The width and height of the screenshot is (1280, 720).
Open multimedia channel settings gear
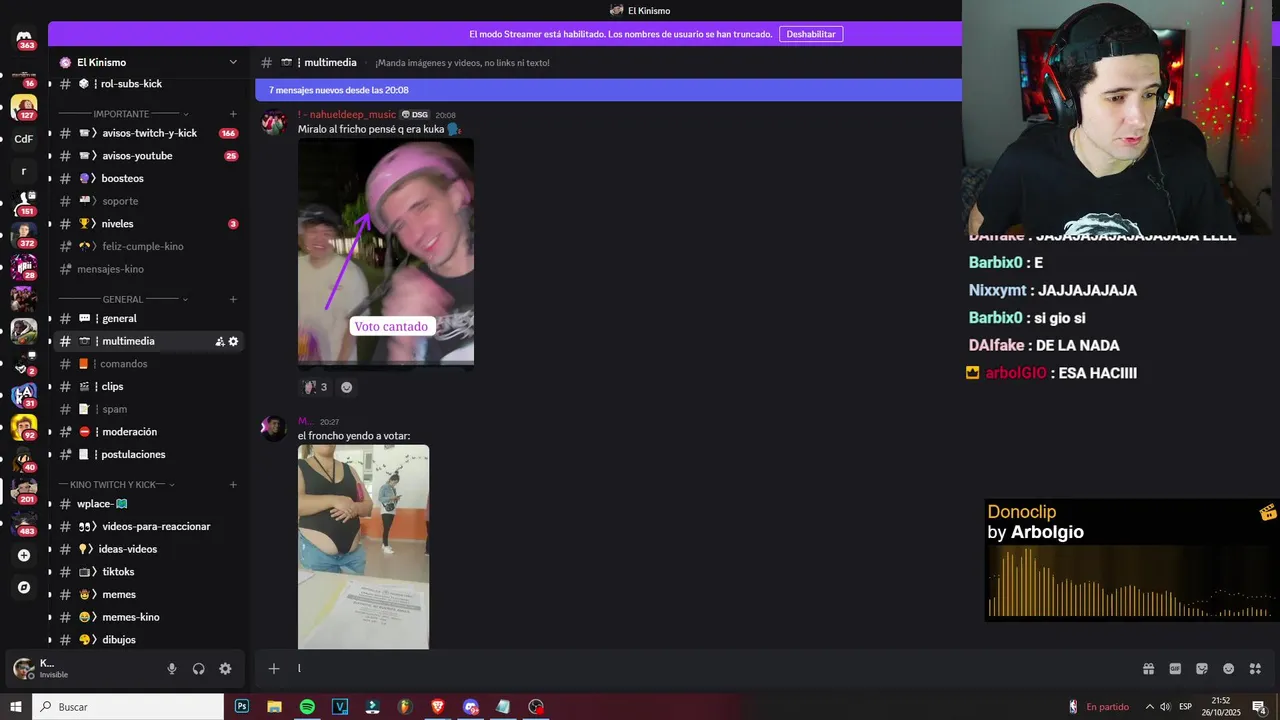234,341
